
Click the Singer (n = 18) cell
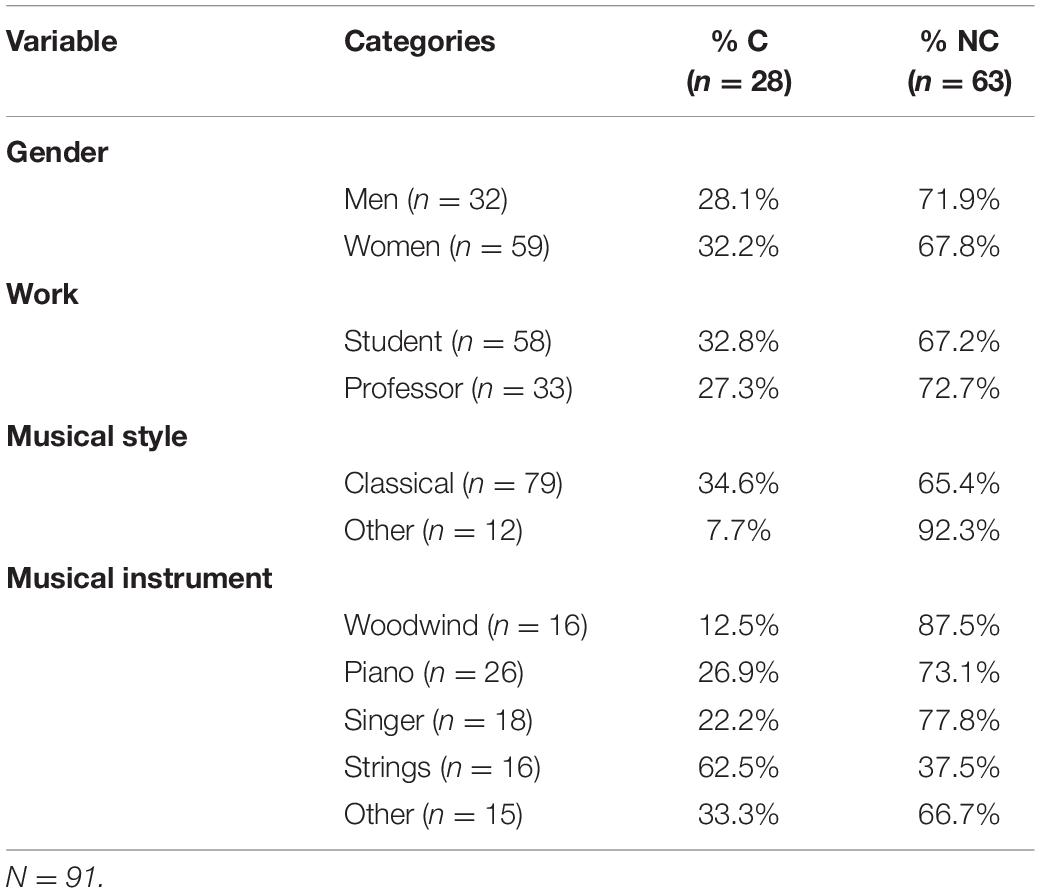[438, 721]
